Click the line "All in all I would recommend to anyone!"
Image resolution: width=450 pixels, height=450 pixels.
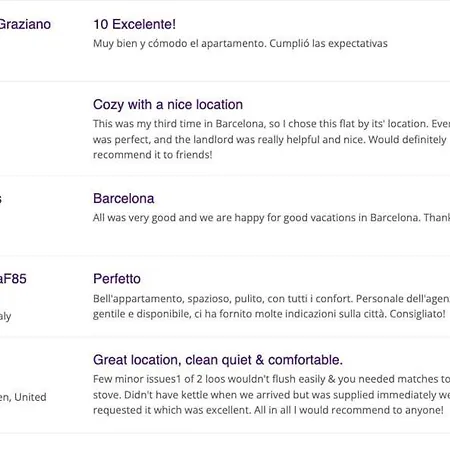[x=349, y=410]
